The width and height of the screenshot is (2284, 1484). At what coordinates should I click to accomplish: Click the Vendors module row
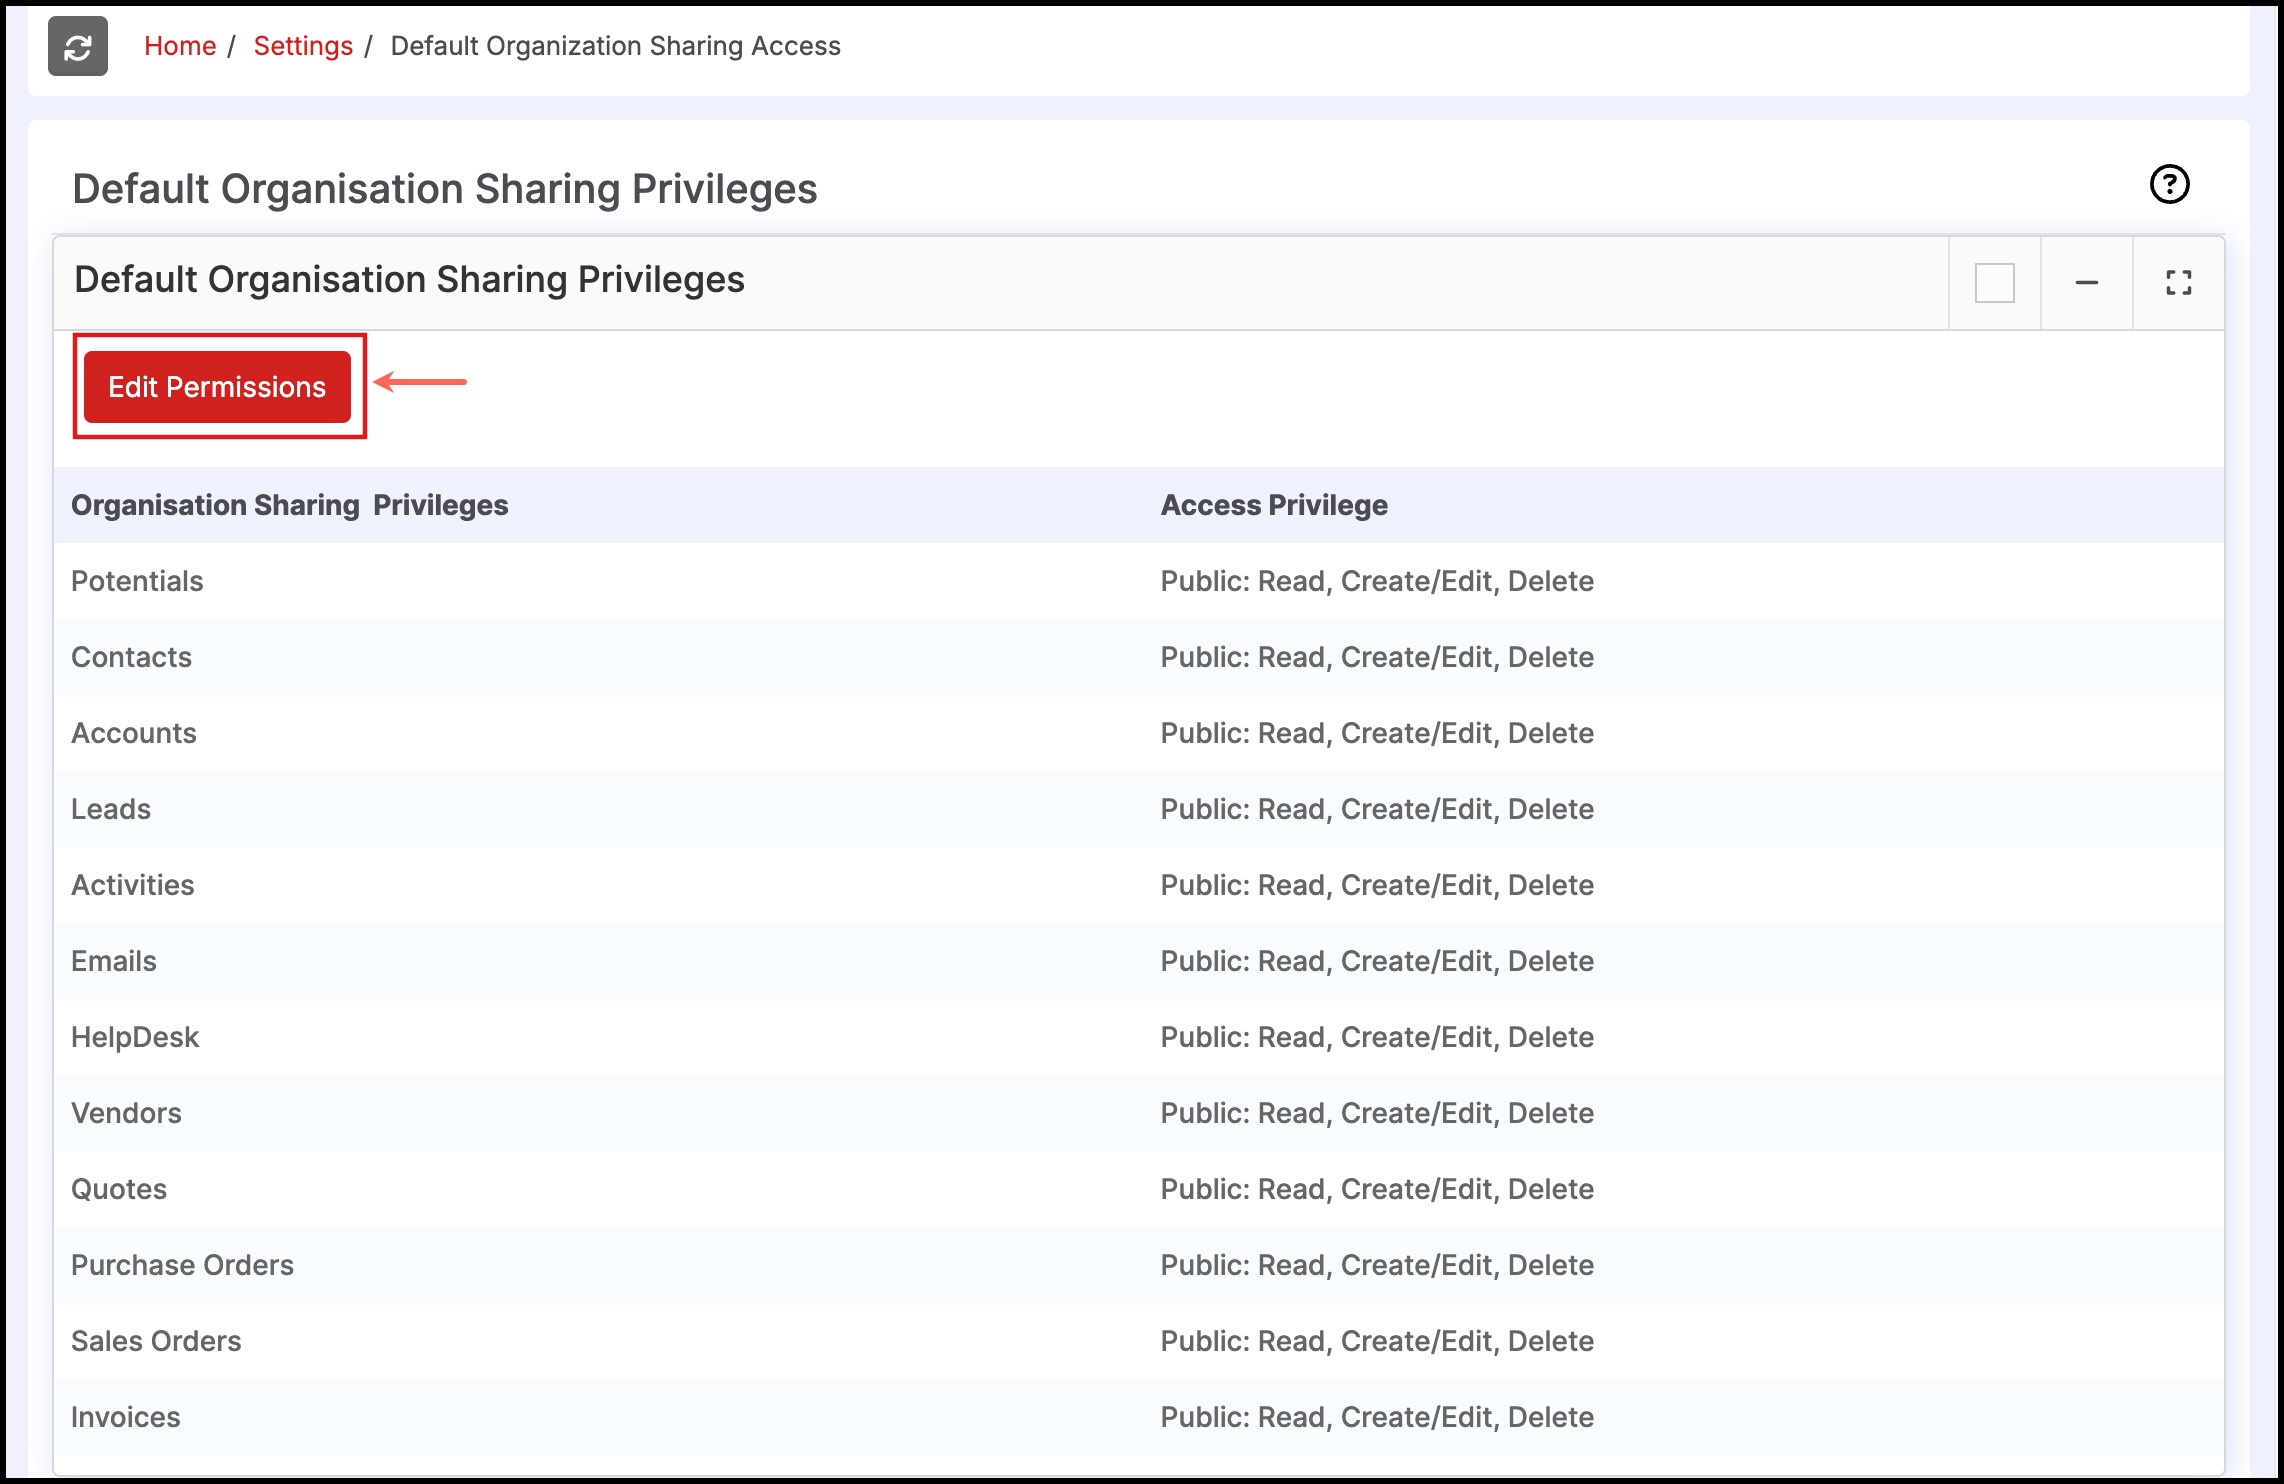coord(126,1113)
